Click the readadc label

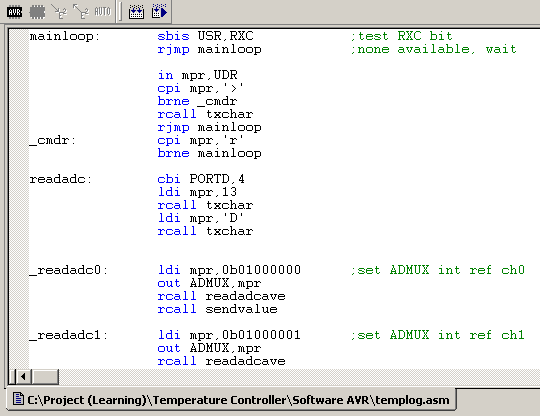tap(61, 179)
